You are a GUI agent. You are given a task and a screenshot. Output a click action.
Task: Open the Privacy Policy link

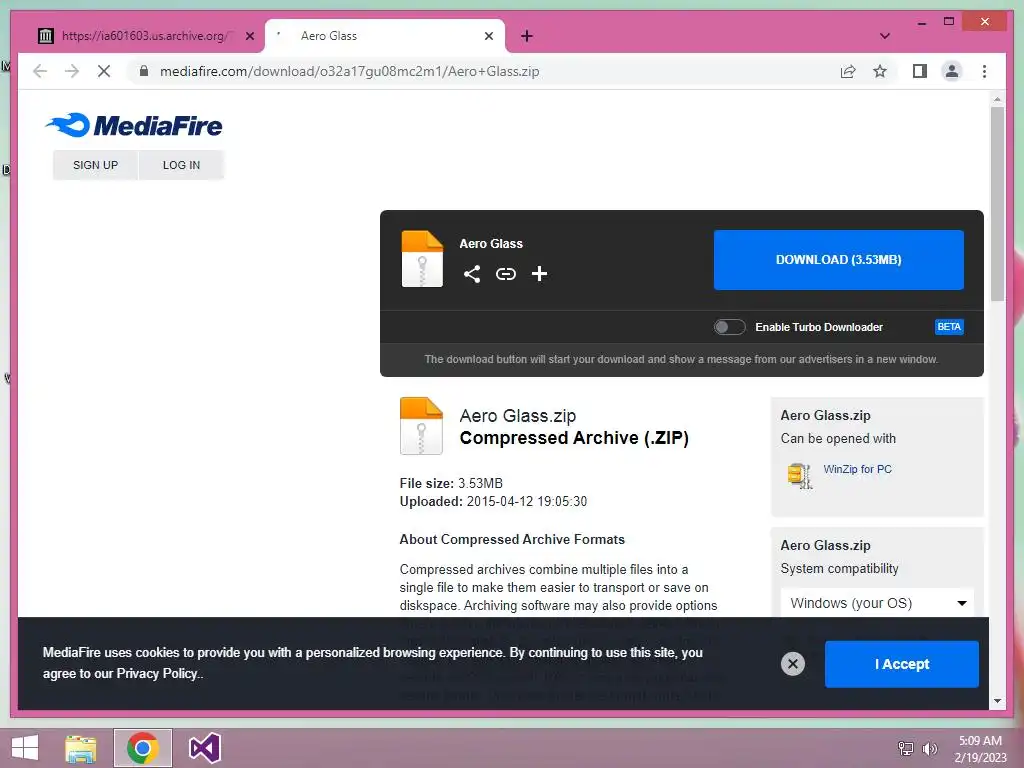pyautogui.click(x=157, y=673)
